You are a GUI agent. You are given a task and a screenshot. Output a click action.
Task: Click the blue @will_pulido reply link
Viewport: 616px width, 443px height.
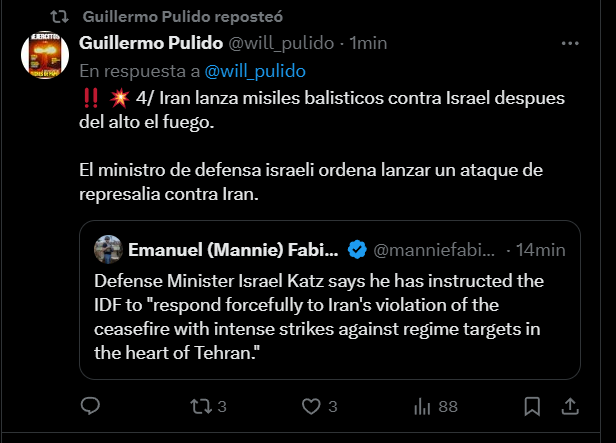[255, 71]
